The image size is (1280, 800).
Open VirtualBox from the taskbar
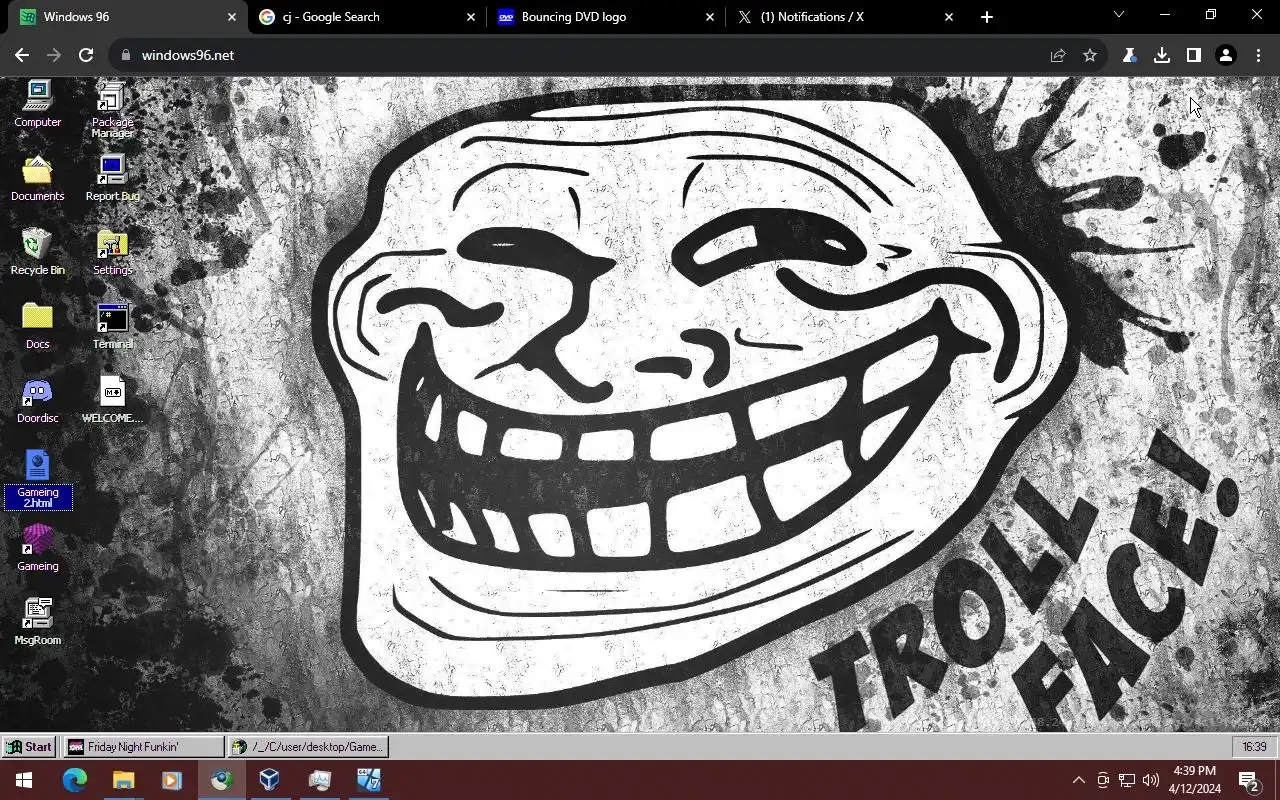click(x=269, y=780)
